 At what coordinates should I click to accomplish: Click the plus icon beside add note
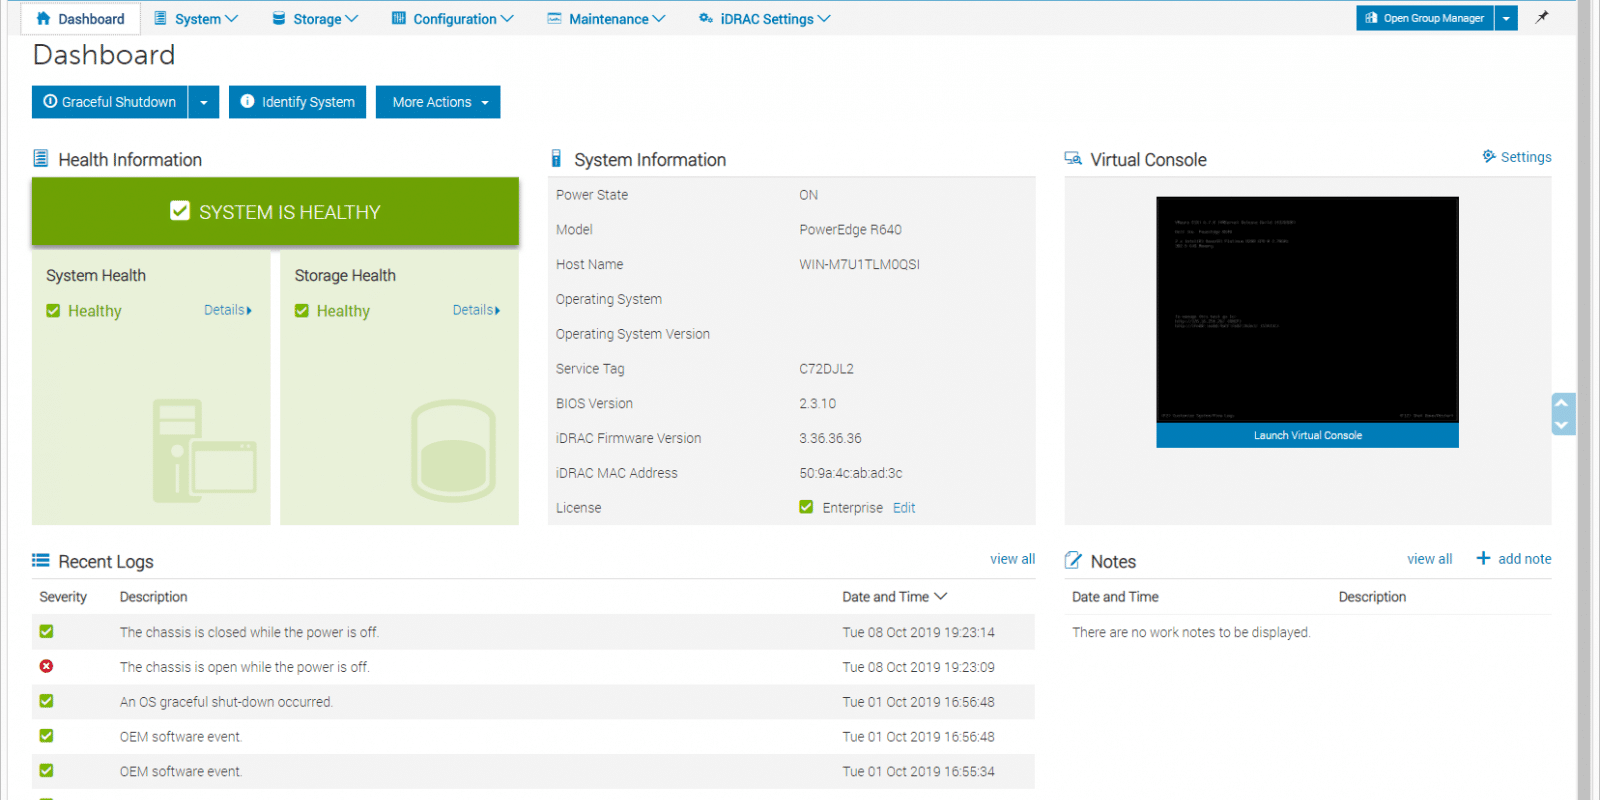tap(1483, 558)
